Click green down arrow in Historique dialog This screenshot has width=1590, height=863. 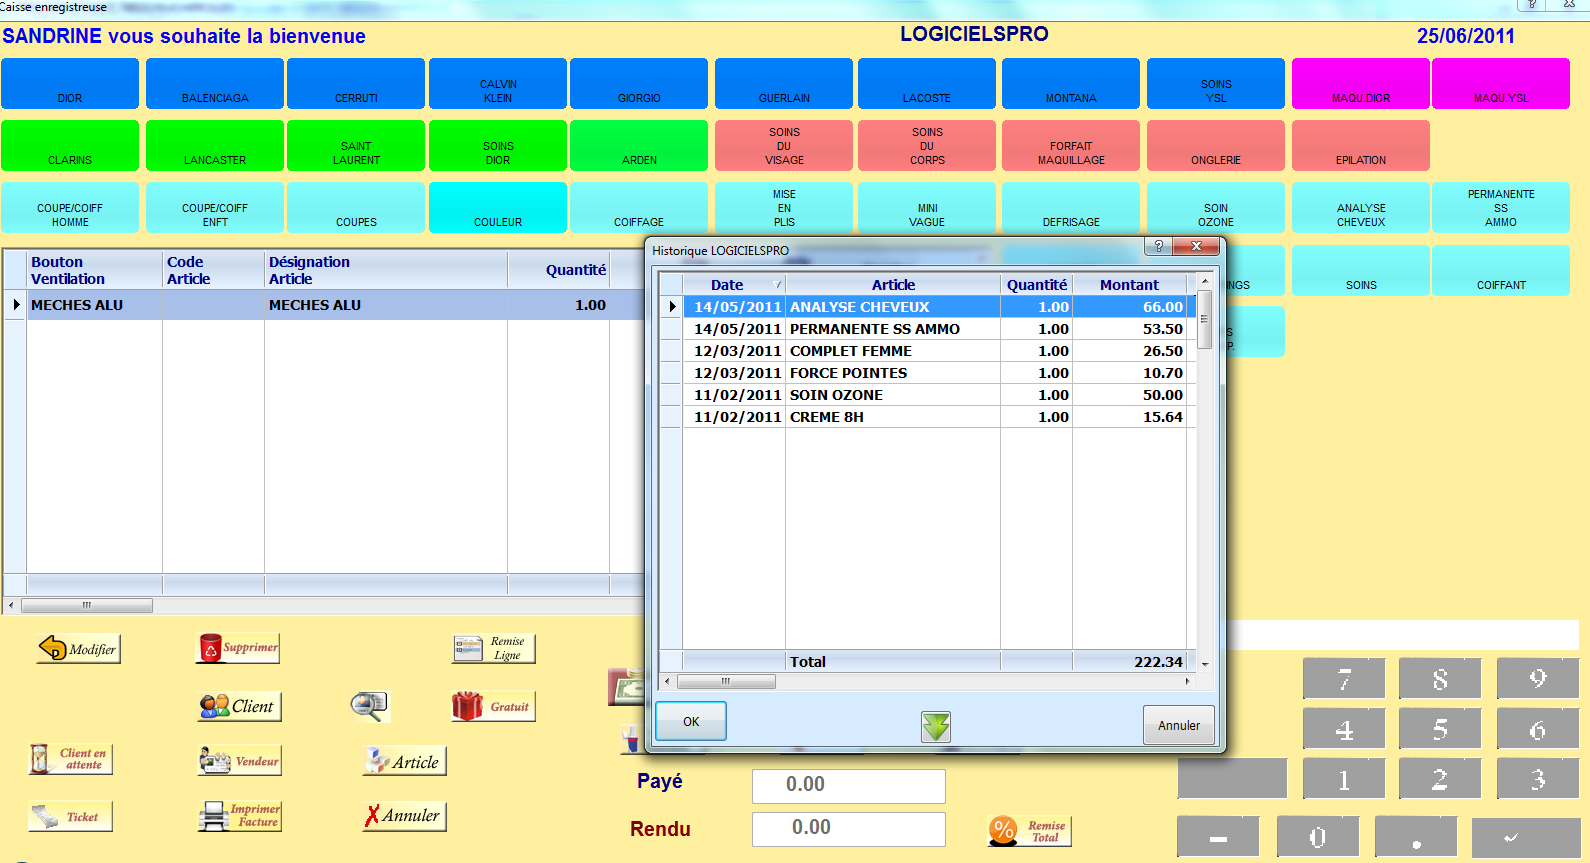click(x=936, y=726)
